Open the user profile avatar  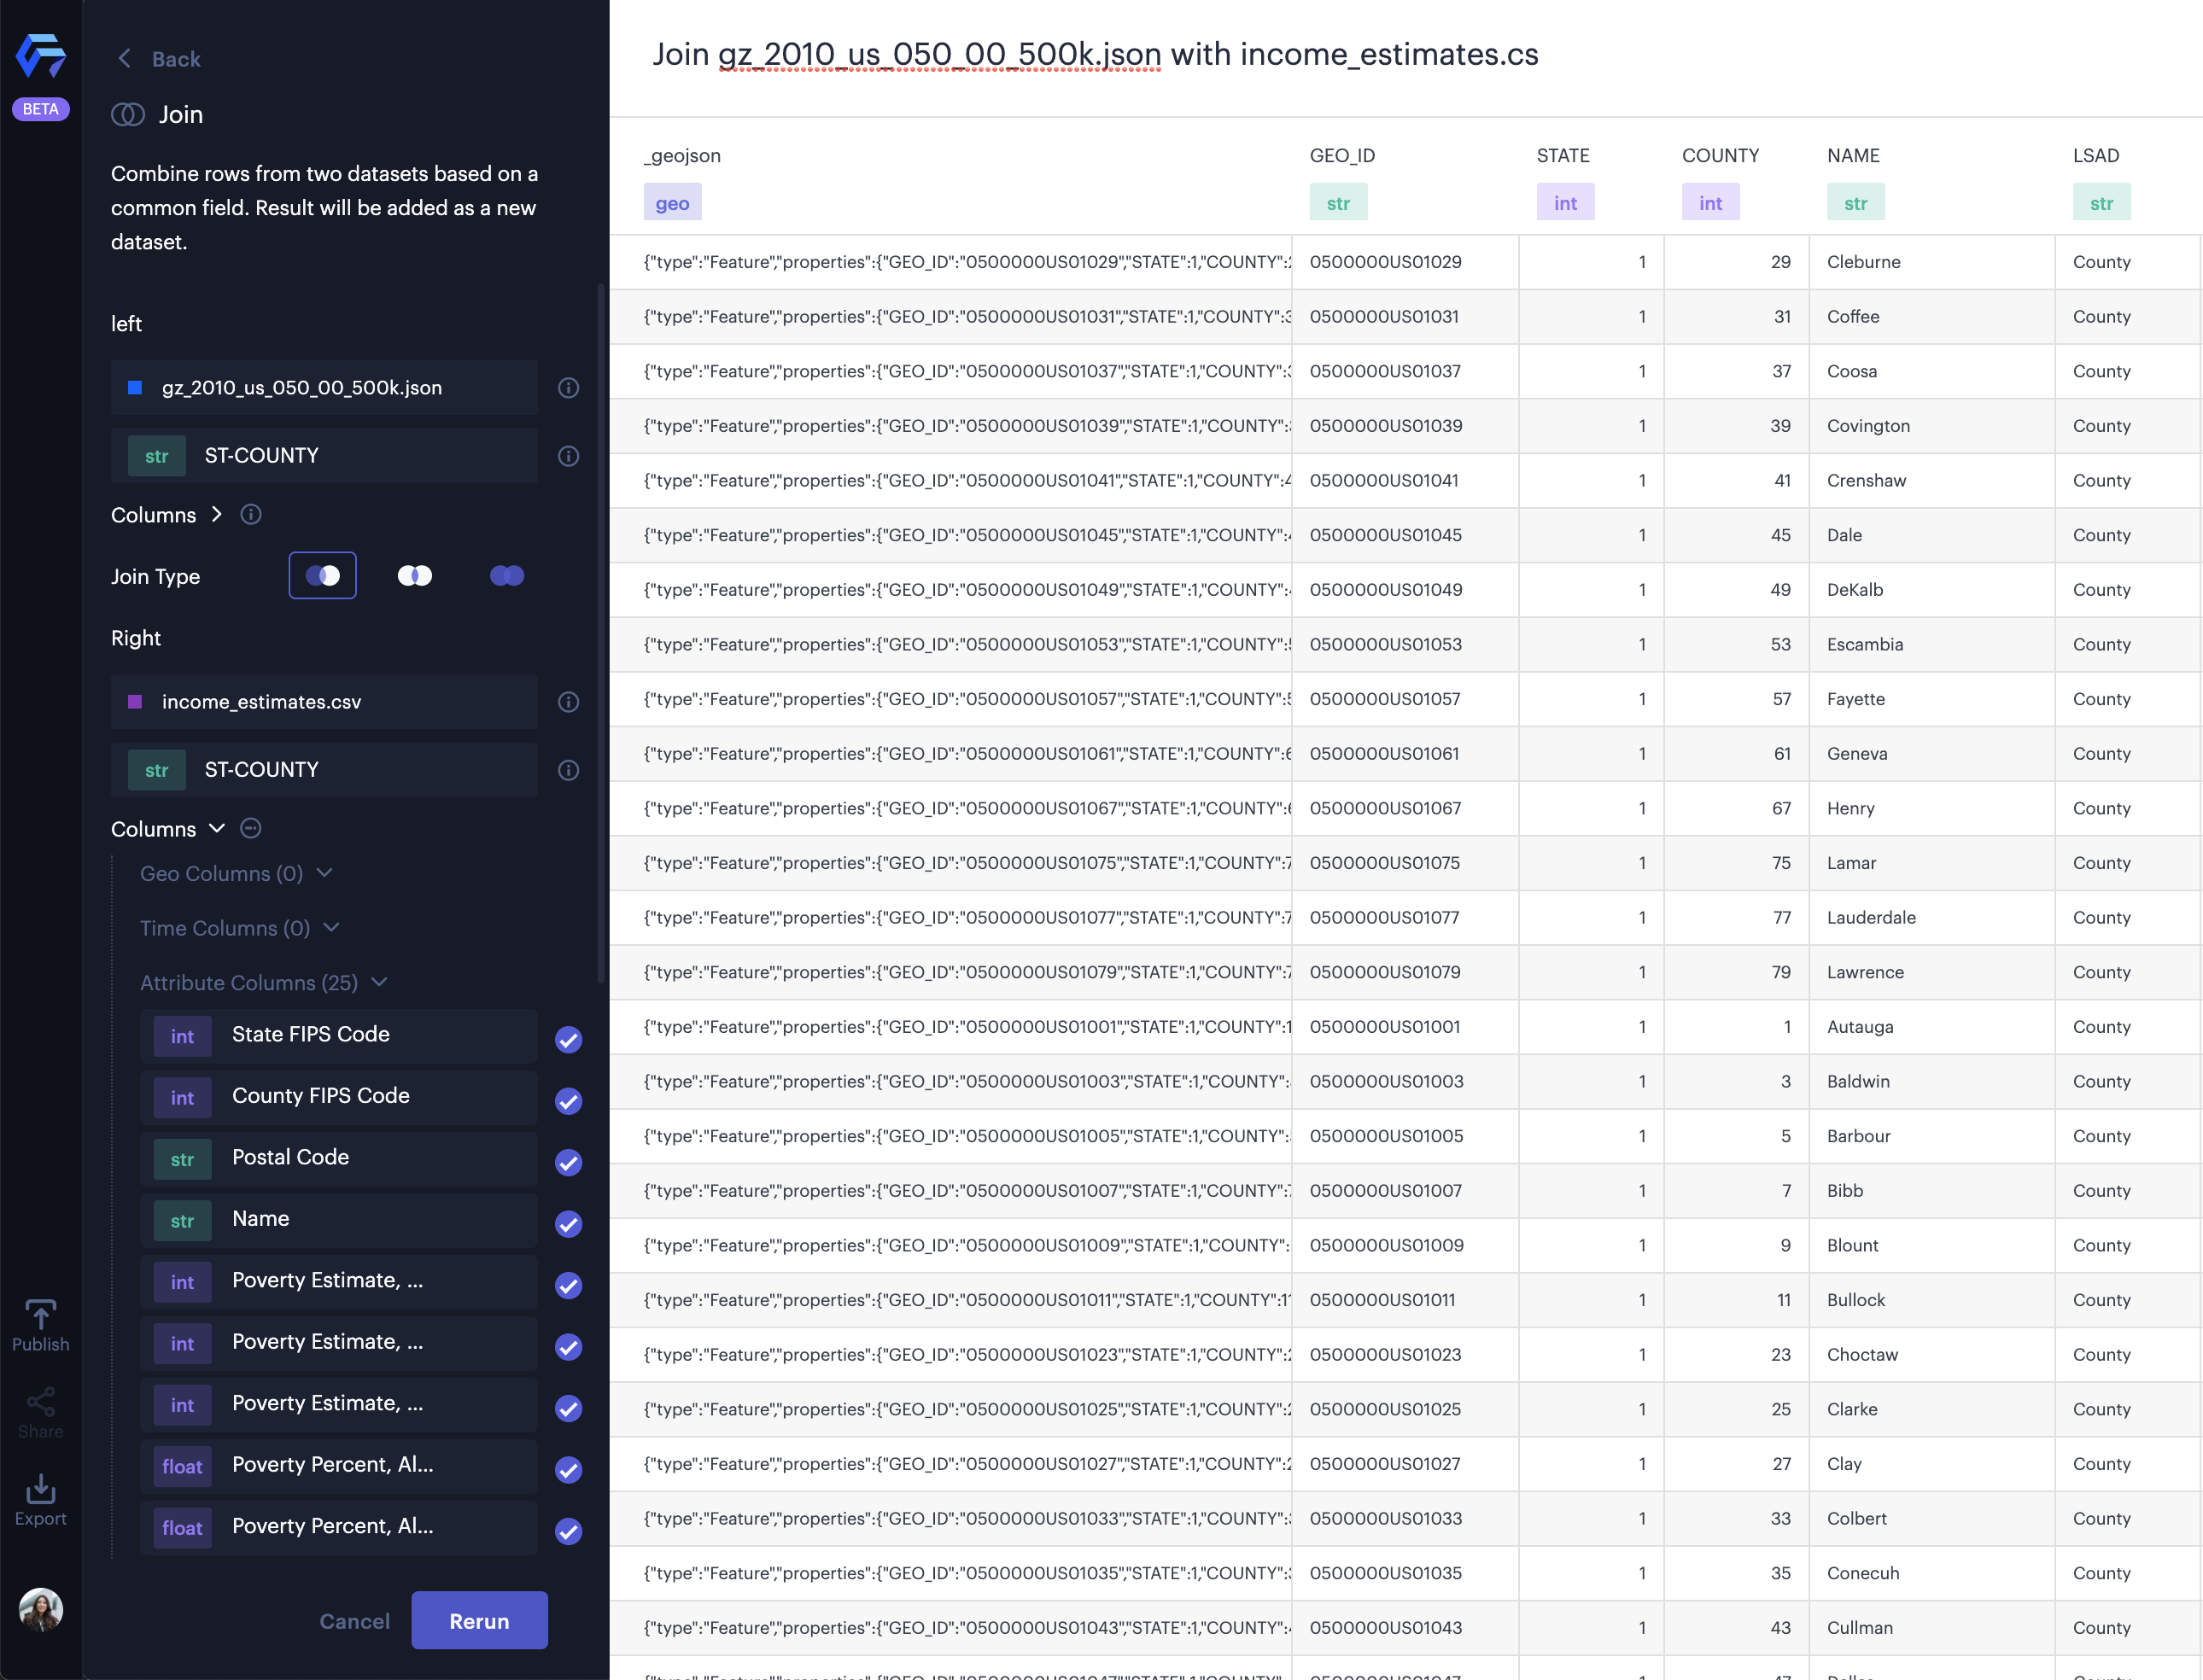[40, 1609]
